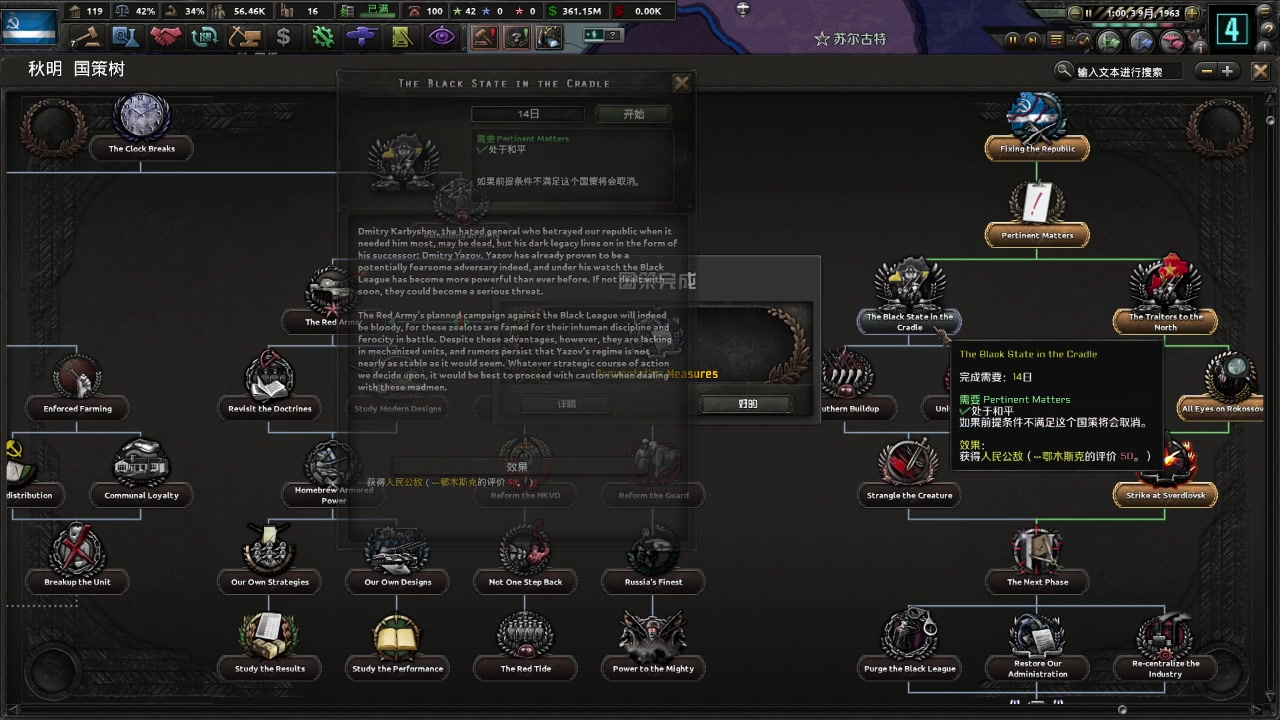Image resolution: width=1280 pixels, height=720 pixels.
Task: Click the 详细 details button
Action: 566,404
